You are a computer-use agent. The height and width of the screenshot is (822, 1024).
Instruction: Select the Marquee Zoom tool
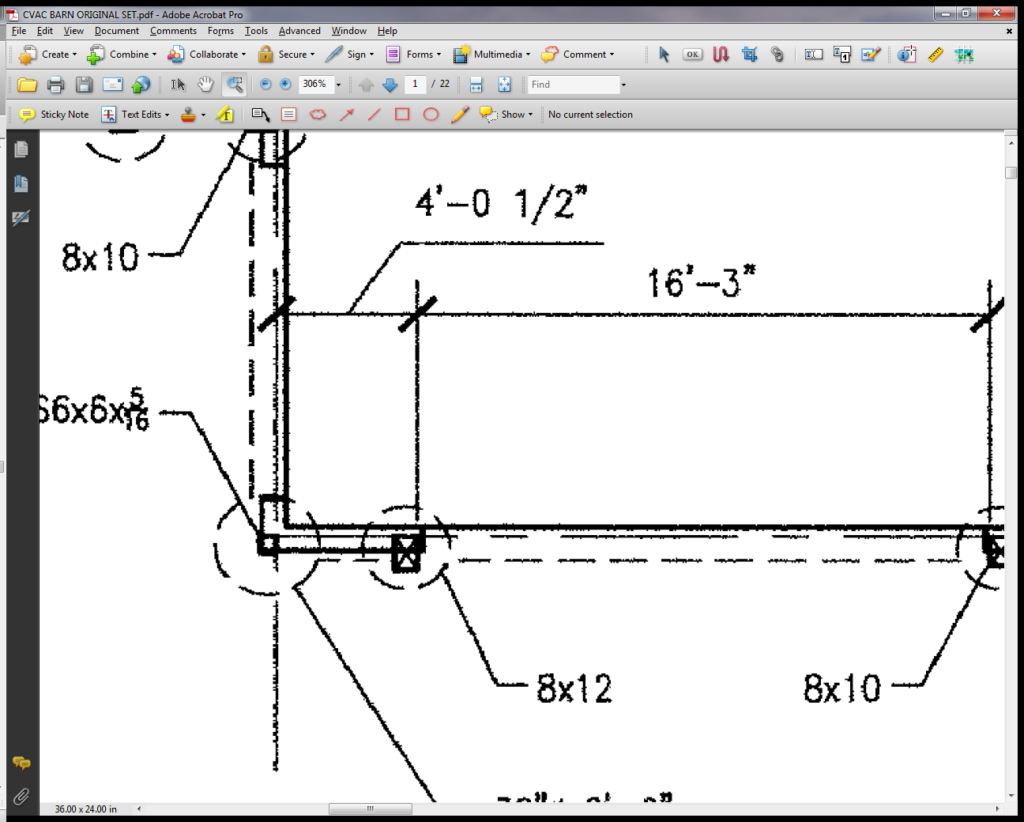coord(234,84)
